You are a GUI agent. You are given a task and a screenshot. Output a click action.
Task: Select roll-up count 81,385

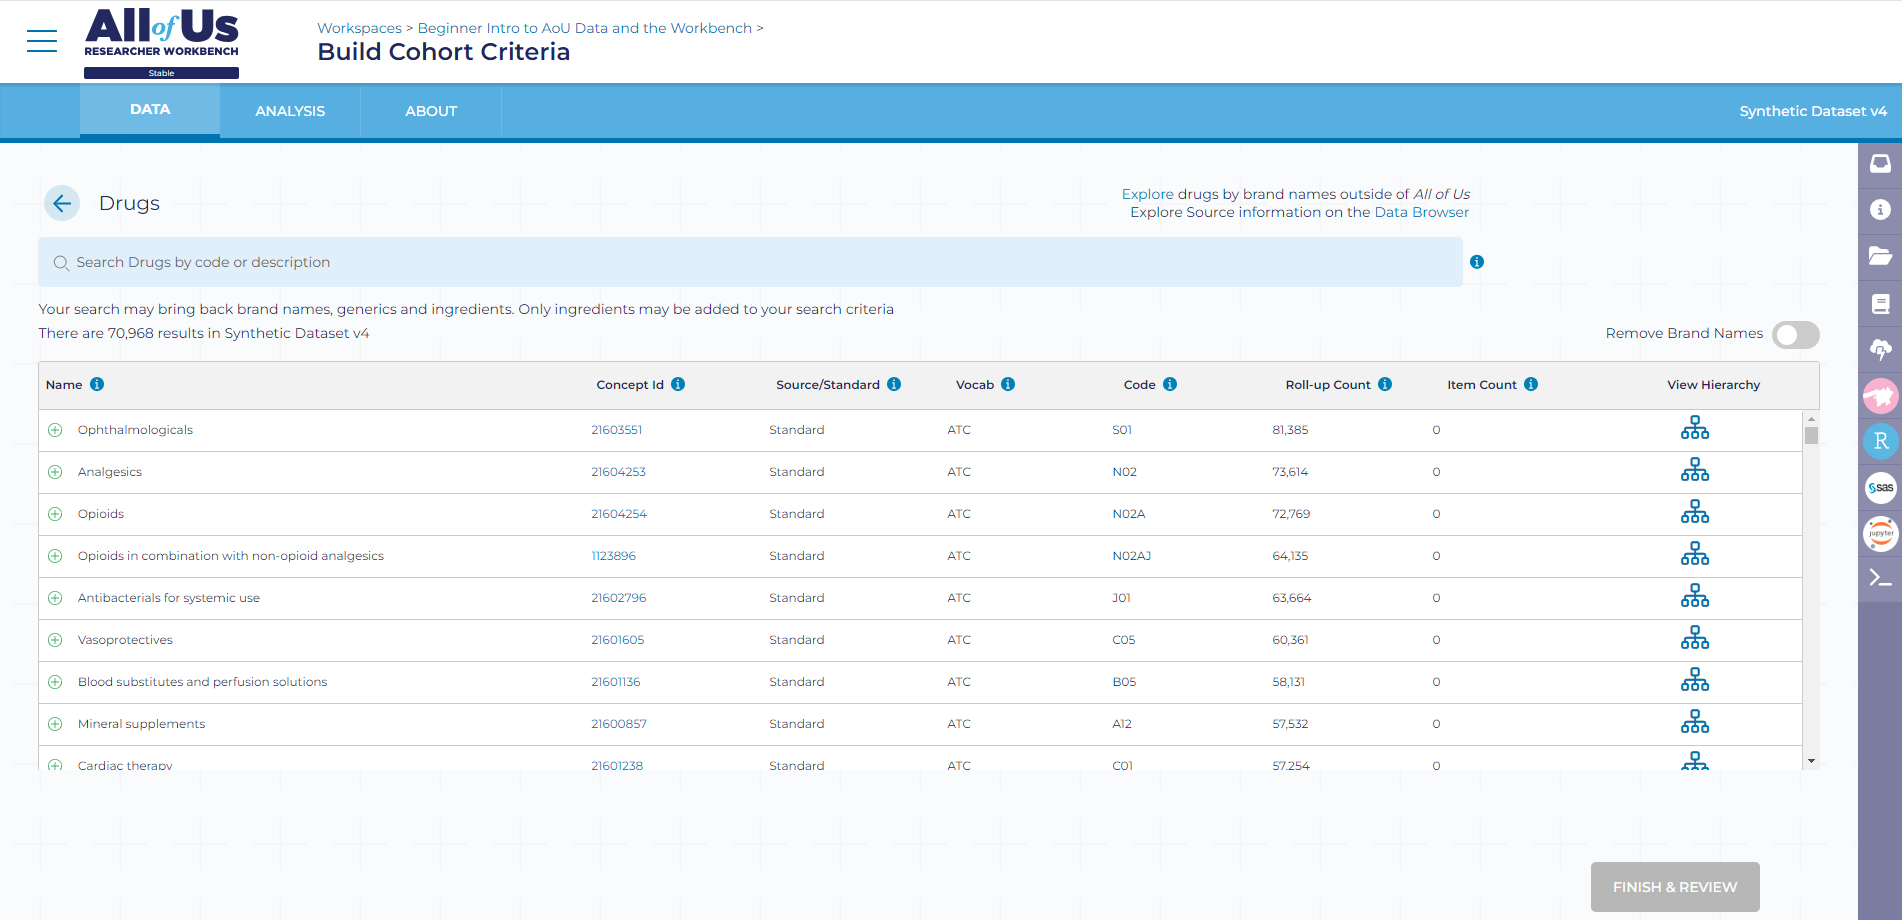pyautogui.click(x=1290, y=430)
